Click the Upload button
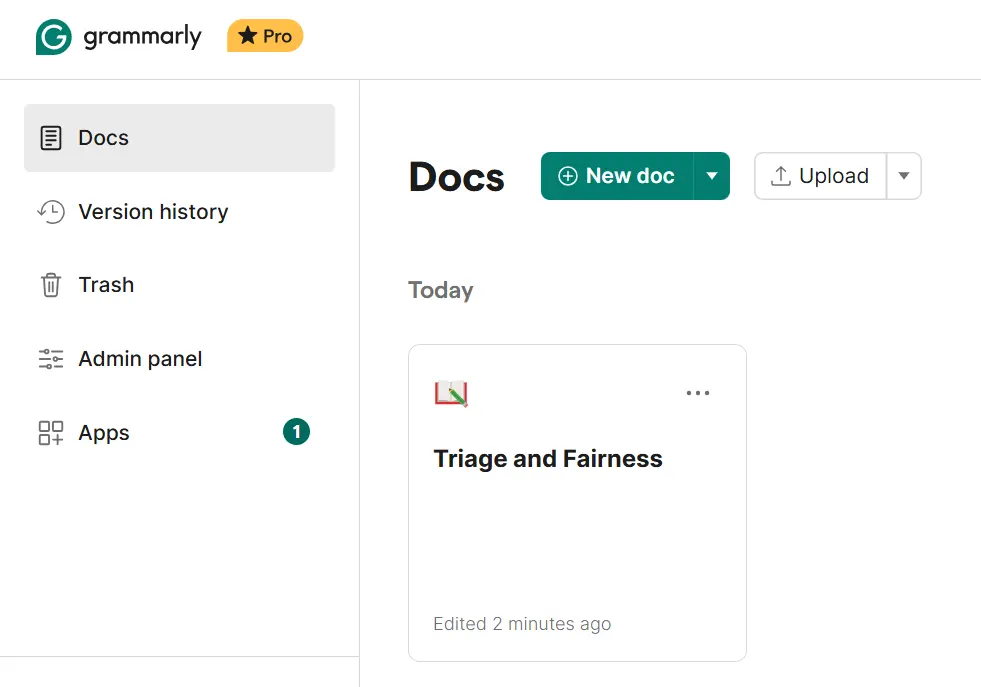 tap(820, 176)
